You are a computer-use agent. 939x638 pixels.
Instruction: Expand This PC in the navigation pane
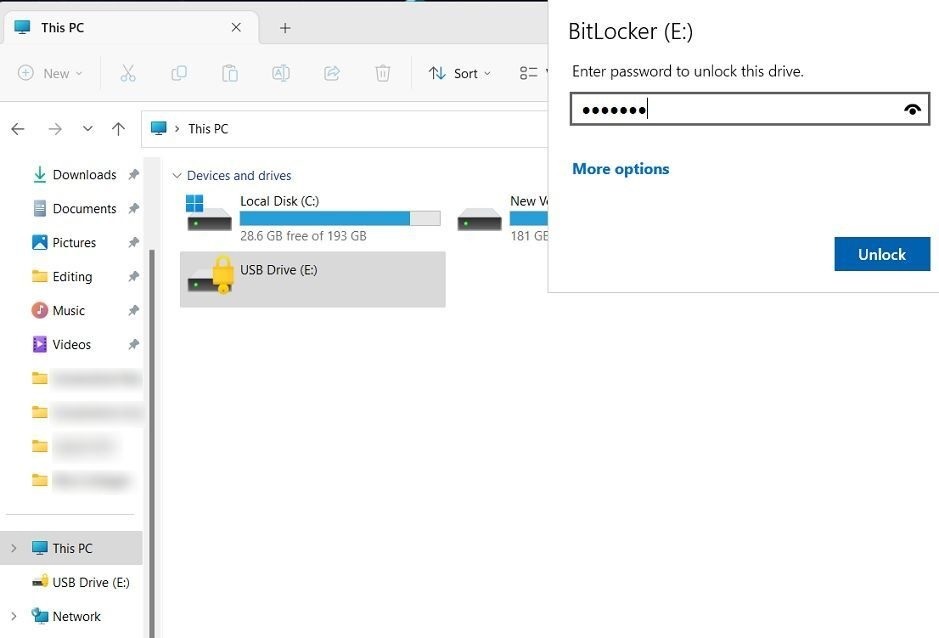12,548
